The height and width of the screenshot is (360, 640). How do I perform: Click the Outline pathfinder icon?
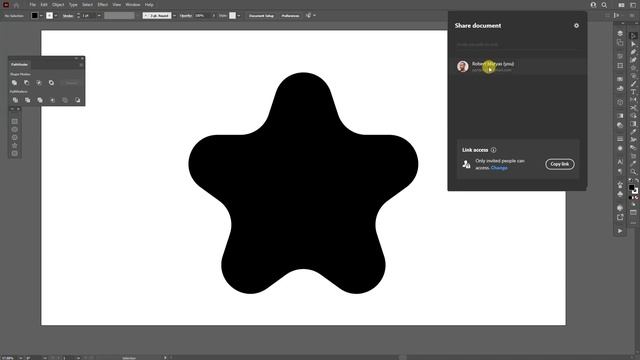tap(65, 100)
